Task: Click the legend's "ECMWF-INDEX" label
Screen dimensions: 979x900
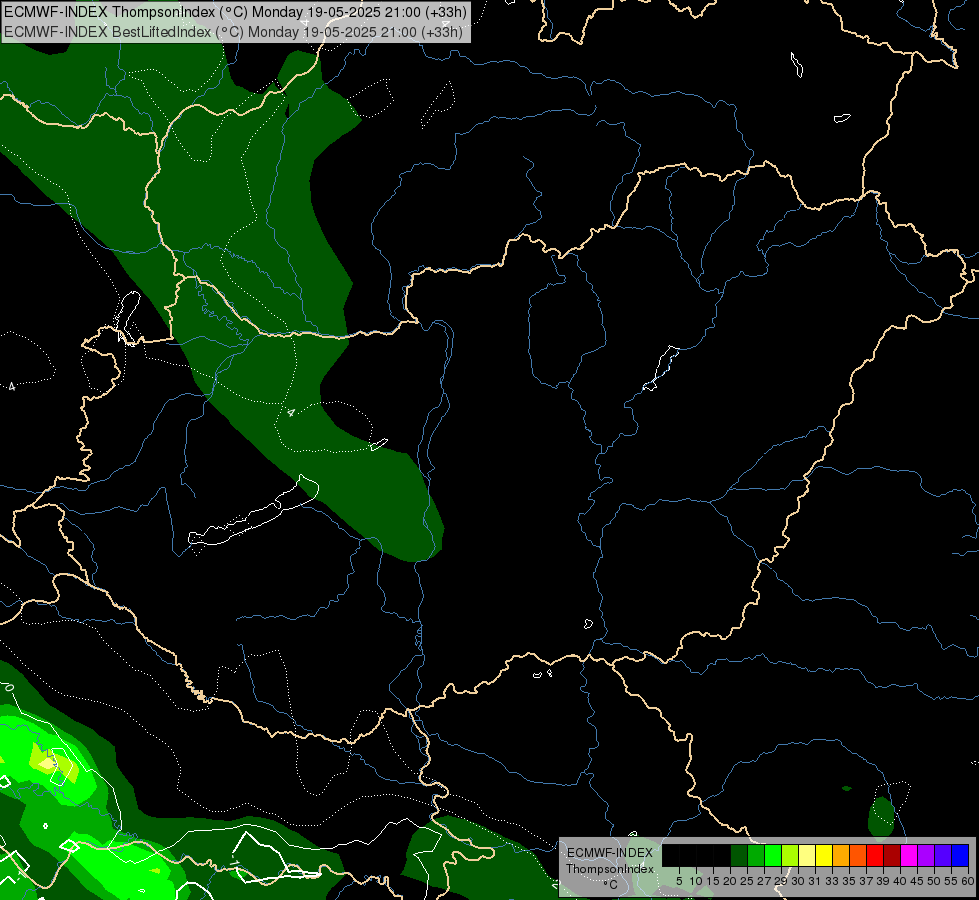Action: point(610,853)
